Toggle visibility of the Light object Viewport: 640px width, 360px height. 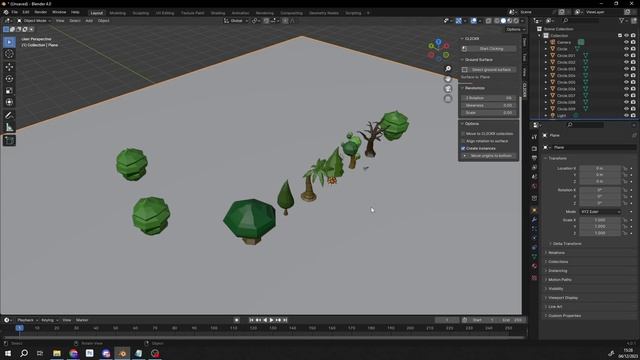tap(626, 116)
